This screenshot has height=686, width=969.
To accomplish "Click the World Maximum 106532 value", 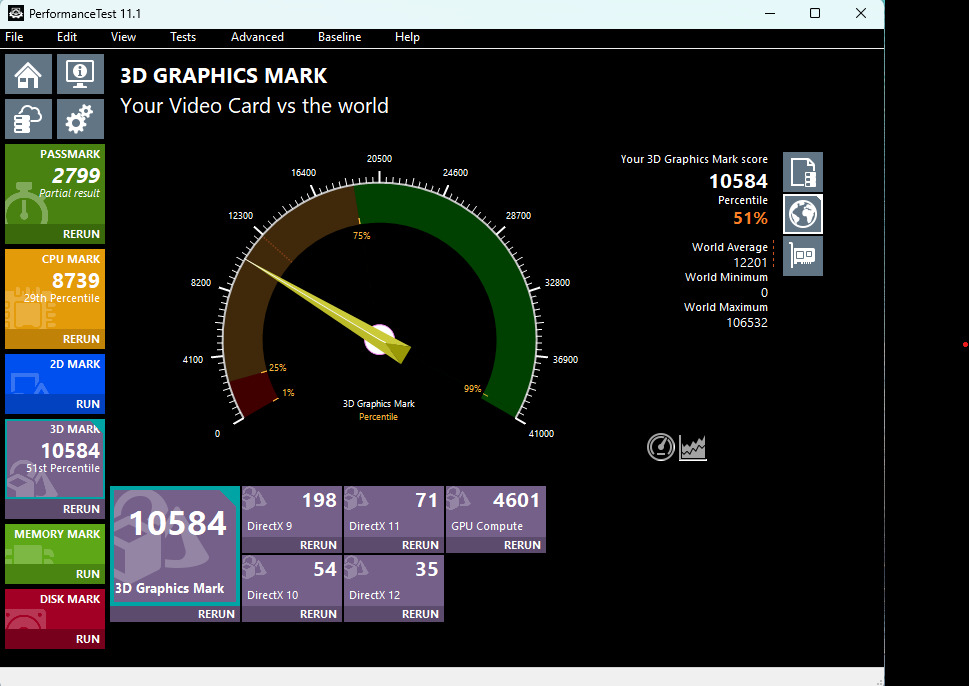I will (x=747, y=323).
